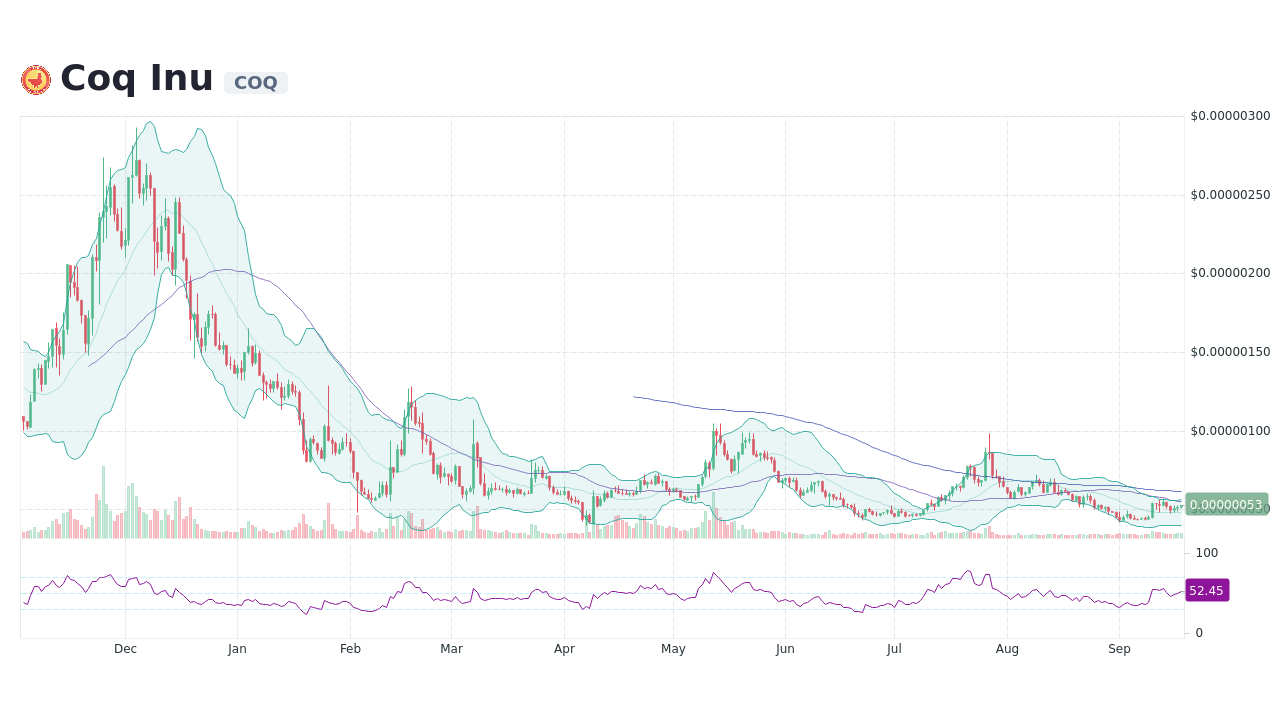Screen dimensions: 1280x720
Task: Select the green current price marker icon
Action: 1226,505
